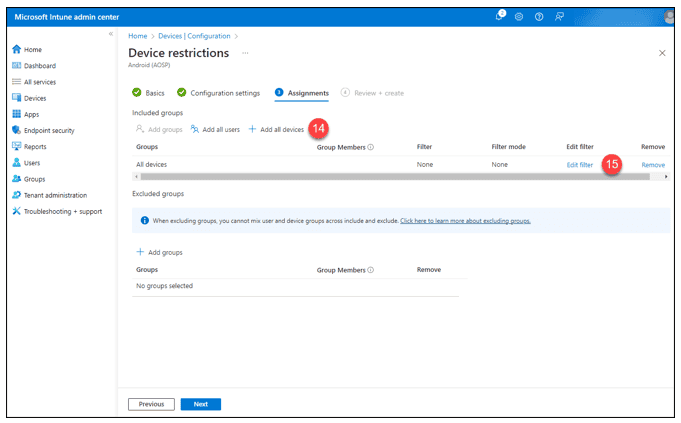Go to Review + create tab
Screen dimensions: 681x423
tap(372, 93)
